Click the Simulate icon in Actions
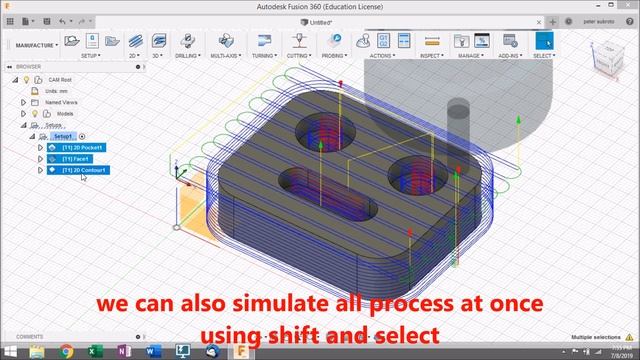This screenshot has width=640, height=360. click(x=363, y=41)
